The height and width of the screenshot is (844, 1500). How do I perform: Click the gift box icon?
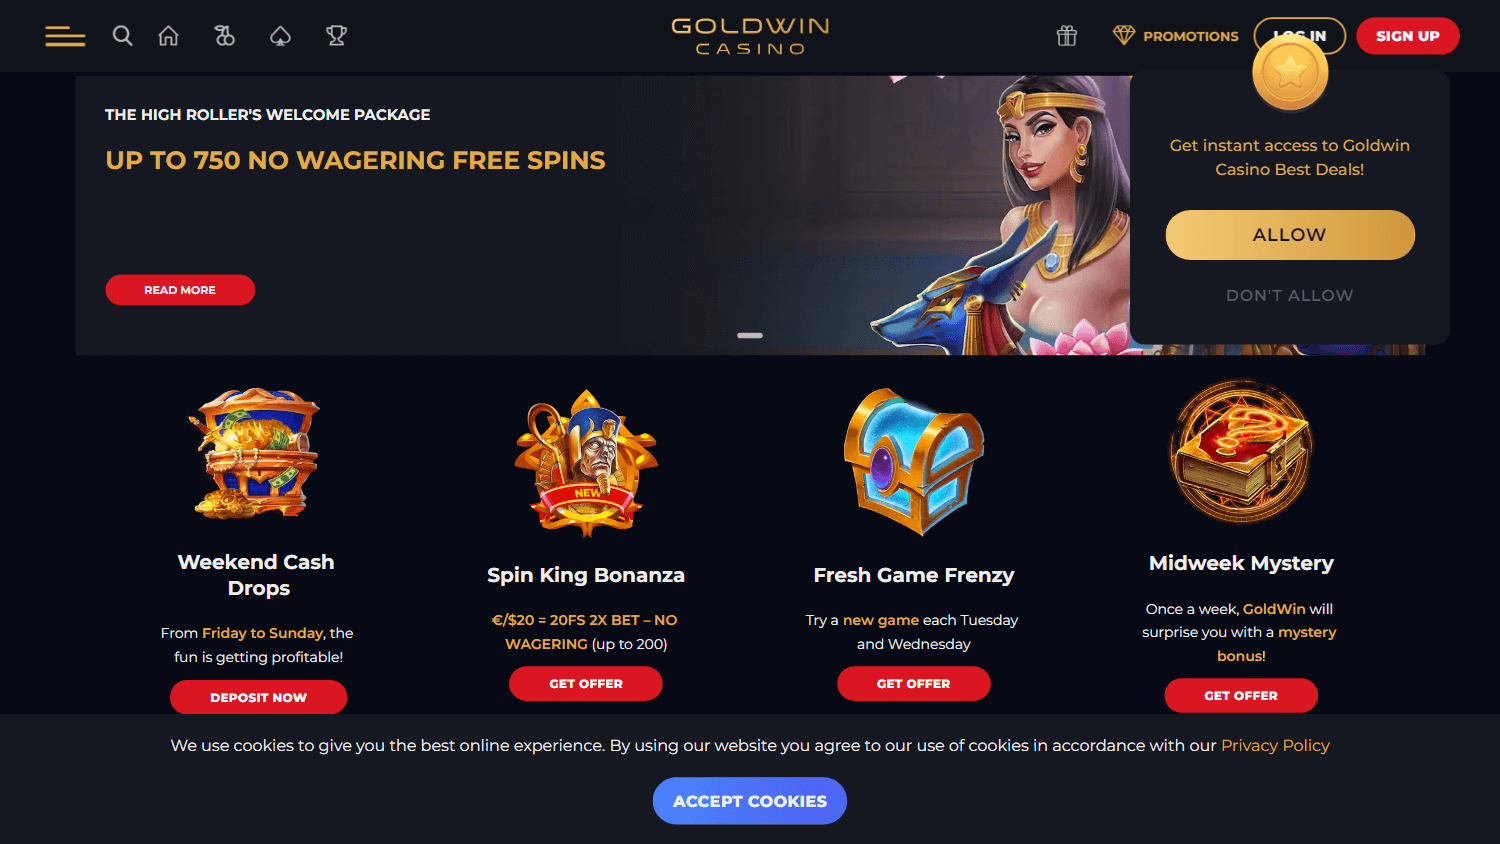1067,36
